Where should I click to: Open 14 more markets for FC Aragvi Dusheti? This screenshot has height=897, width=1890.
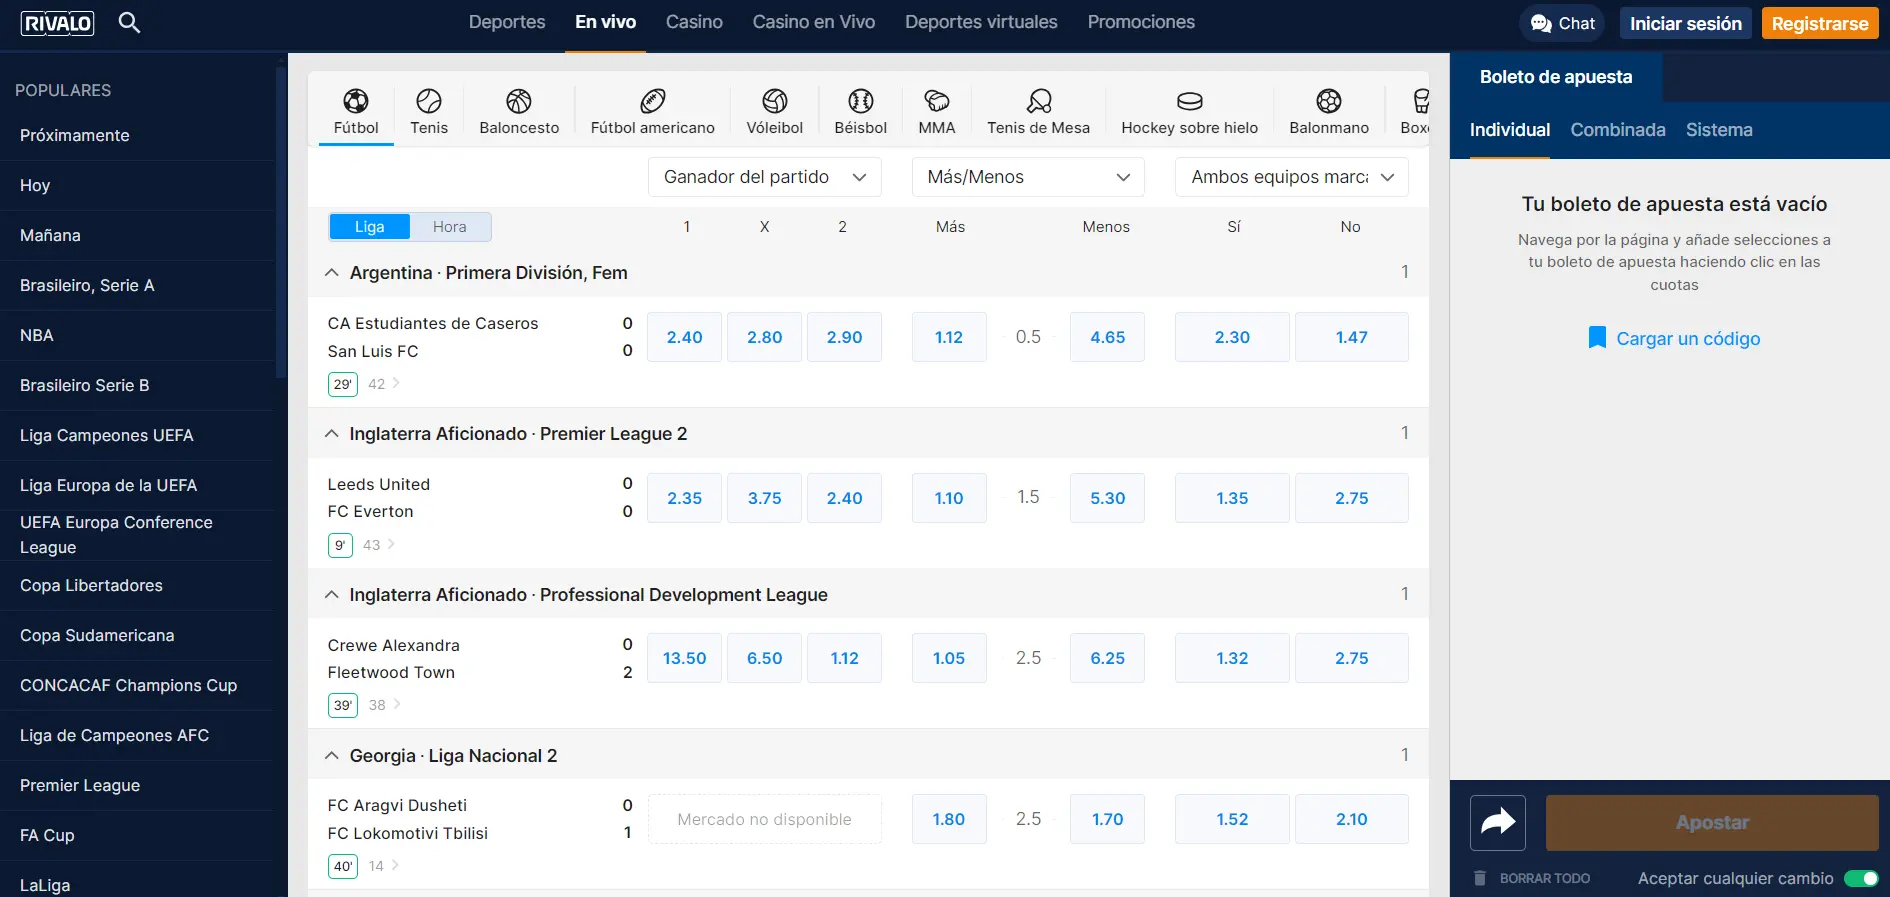pyautogui.click(x=384, y=866)
